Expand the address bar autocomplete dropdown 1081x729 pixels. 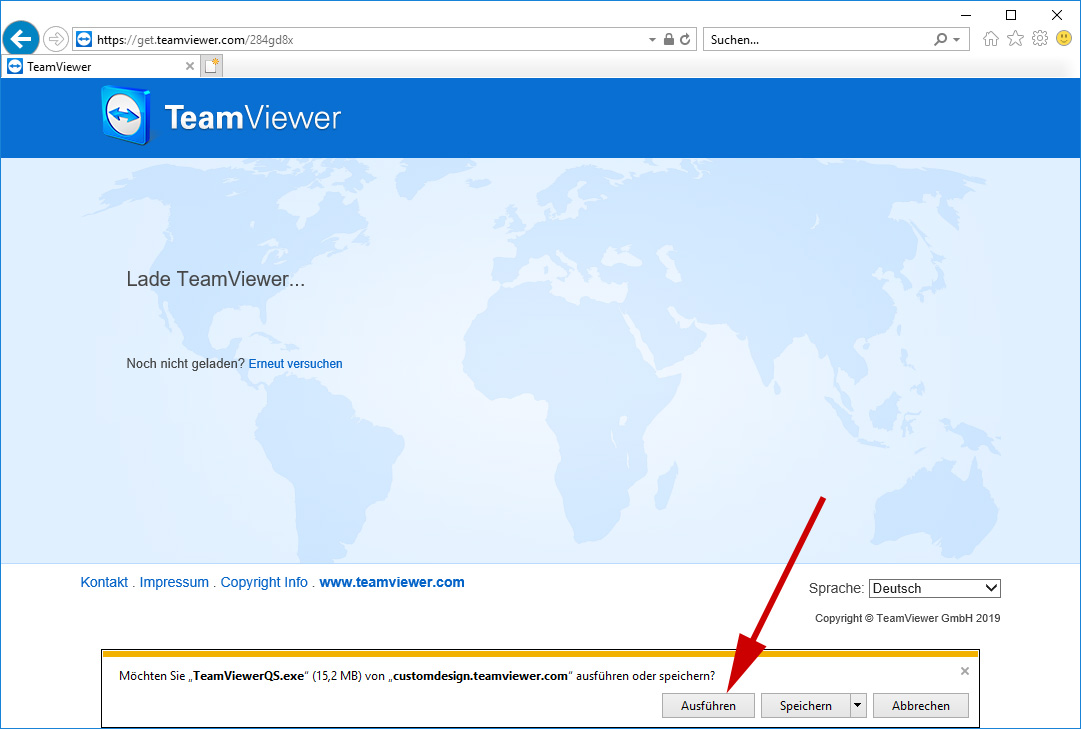(652, 40)
